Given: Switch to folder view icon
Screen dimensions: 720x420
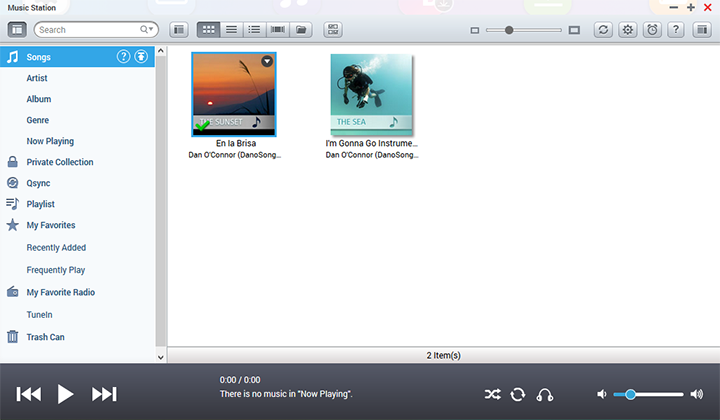Looking at the screenshot, I should (301, 30).
